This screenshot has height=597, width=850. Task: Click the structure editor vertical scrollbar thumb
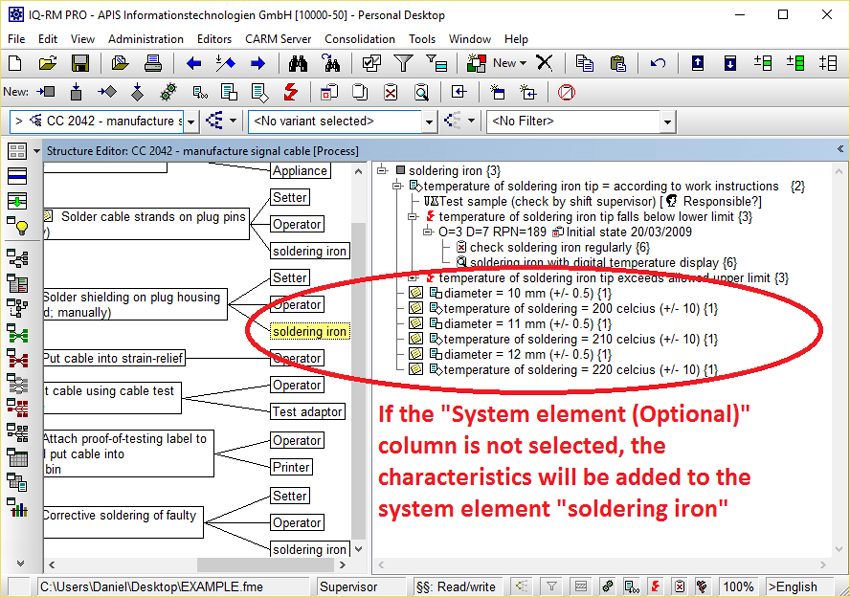pyautogui.click(x=358, y=380)
